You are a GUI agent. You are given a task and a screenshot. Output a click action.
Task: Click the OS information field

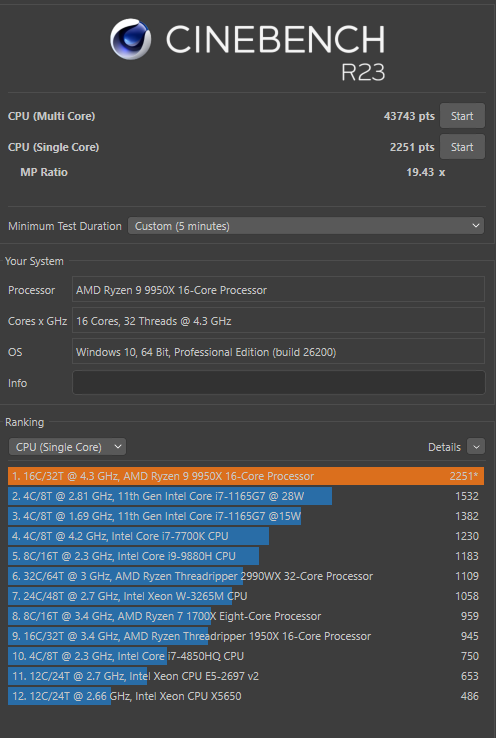tap(279, 352)
